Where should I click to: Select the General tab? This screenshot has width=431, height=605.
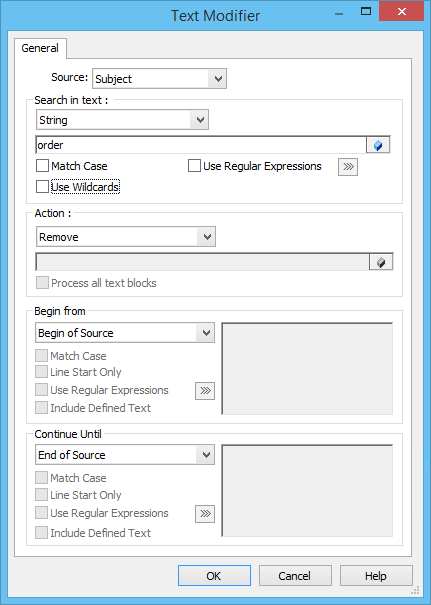click(x=40, y=48)
